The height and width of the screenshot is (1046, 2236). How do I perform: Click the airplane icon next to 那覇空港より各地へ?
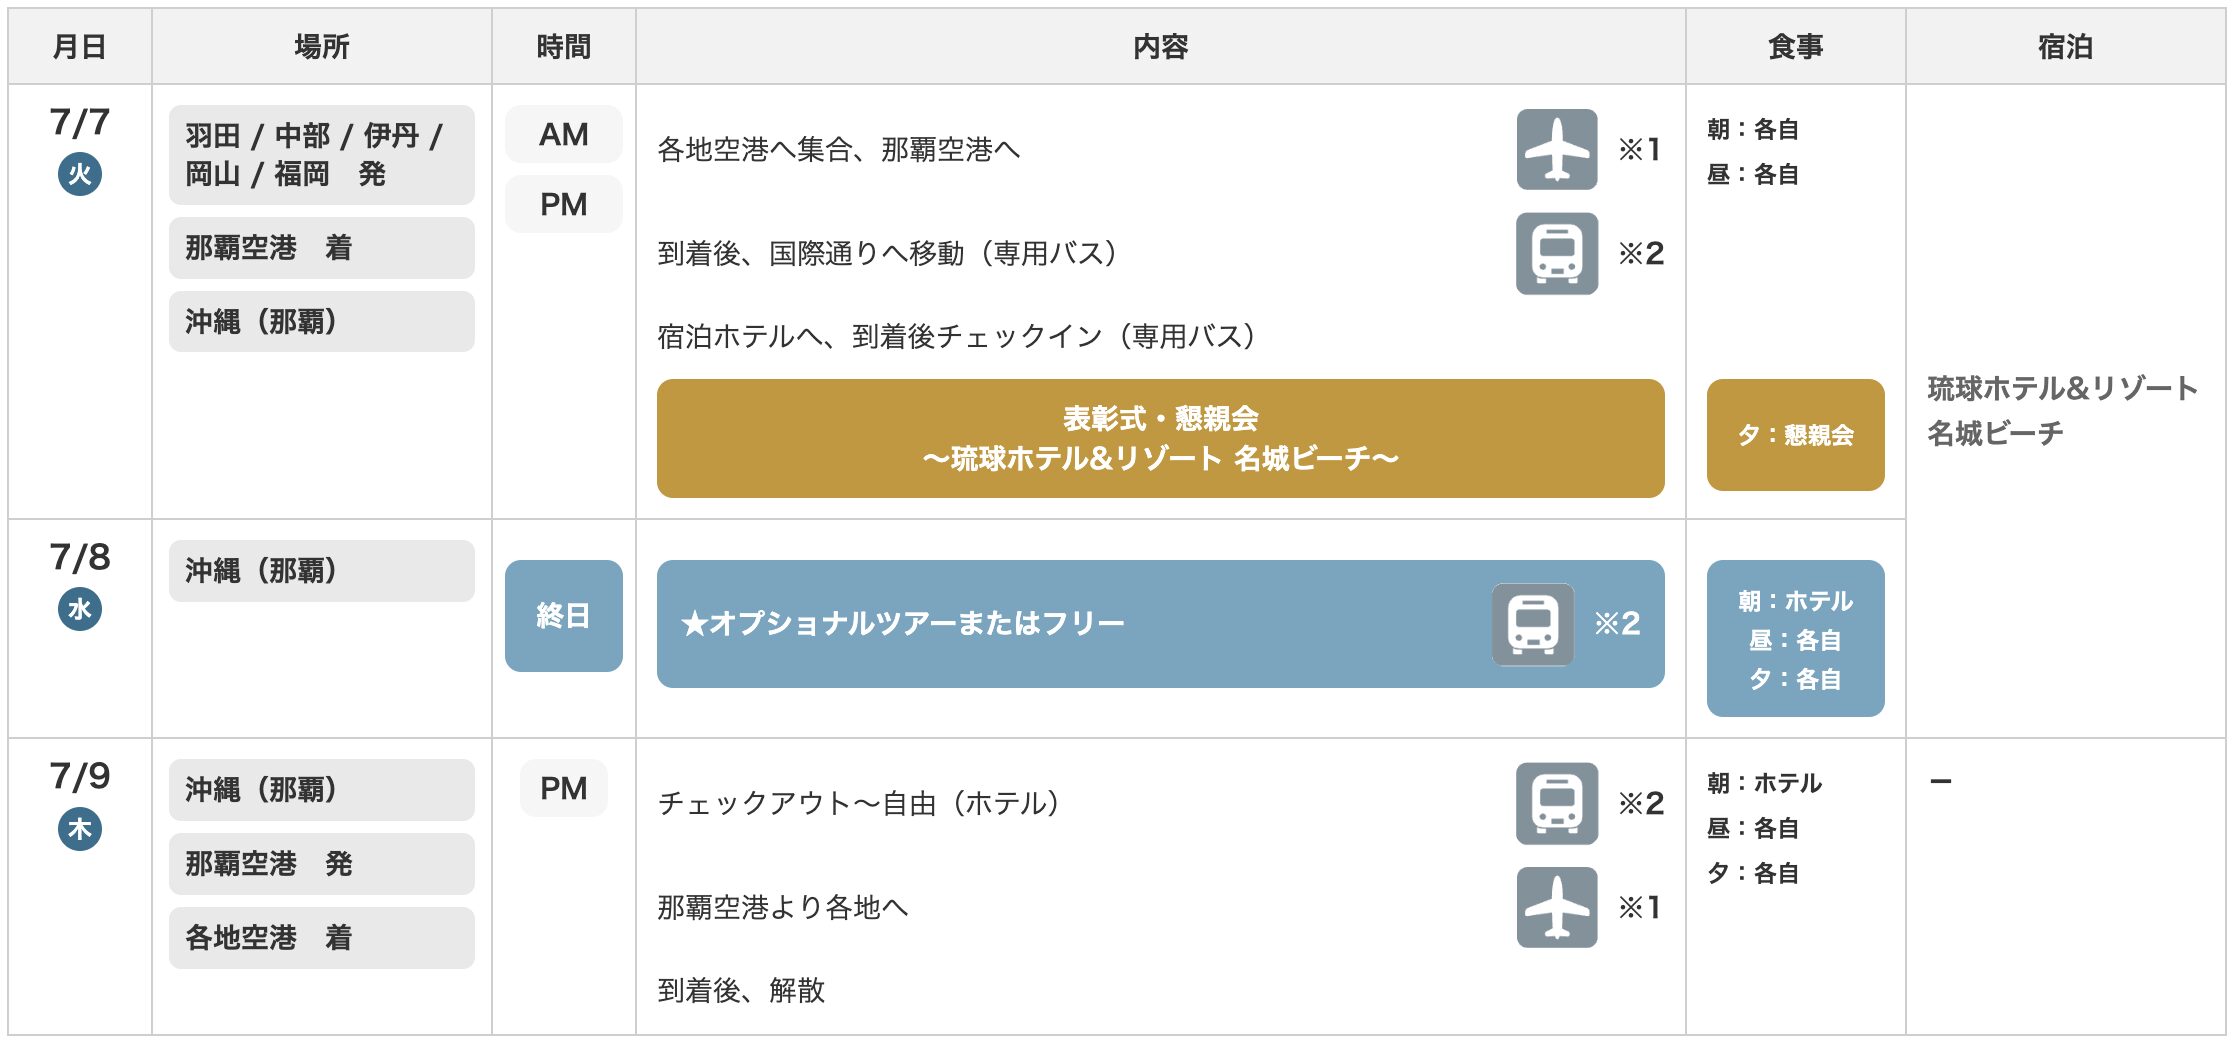point(1556,908)
